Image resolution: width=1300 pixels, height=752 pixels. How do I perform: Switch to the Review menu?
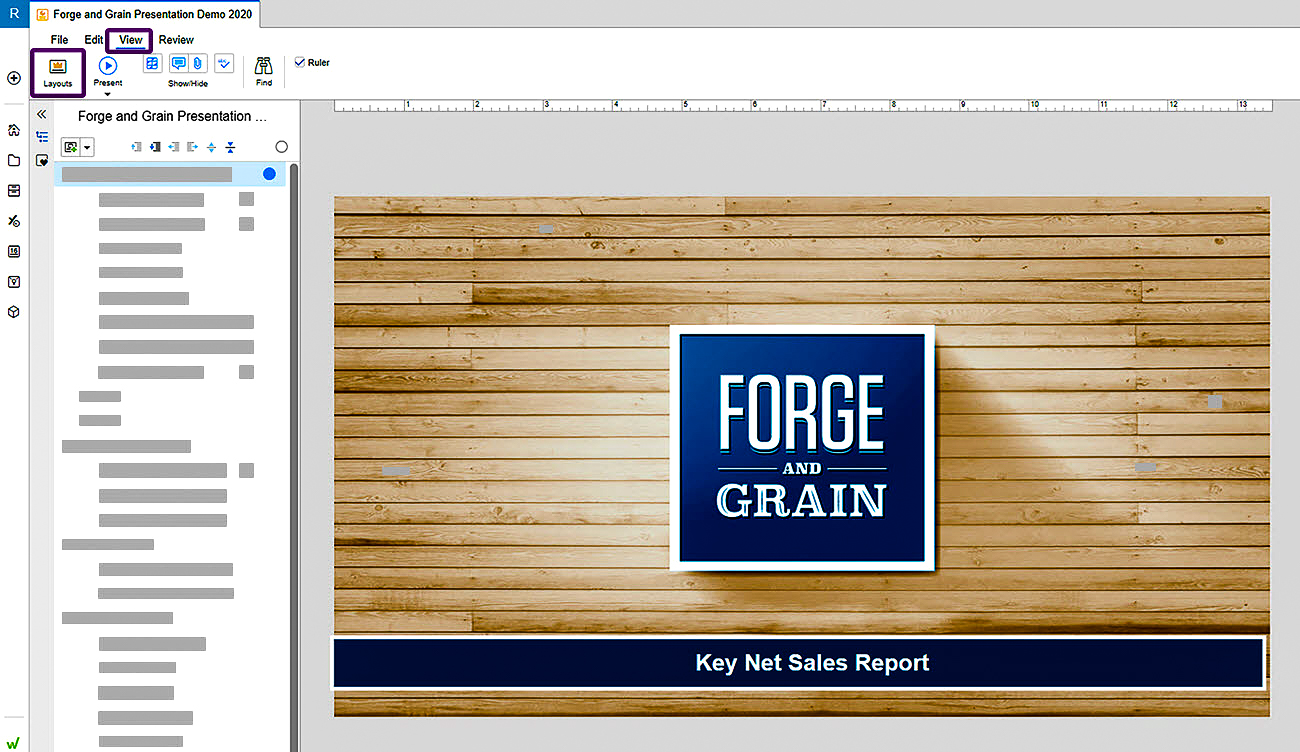pyautogui.click(x=176, y=40)
